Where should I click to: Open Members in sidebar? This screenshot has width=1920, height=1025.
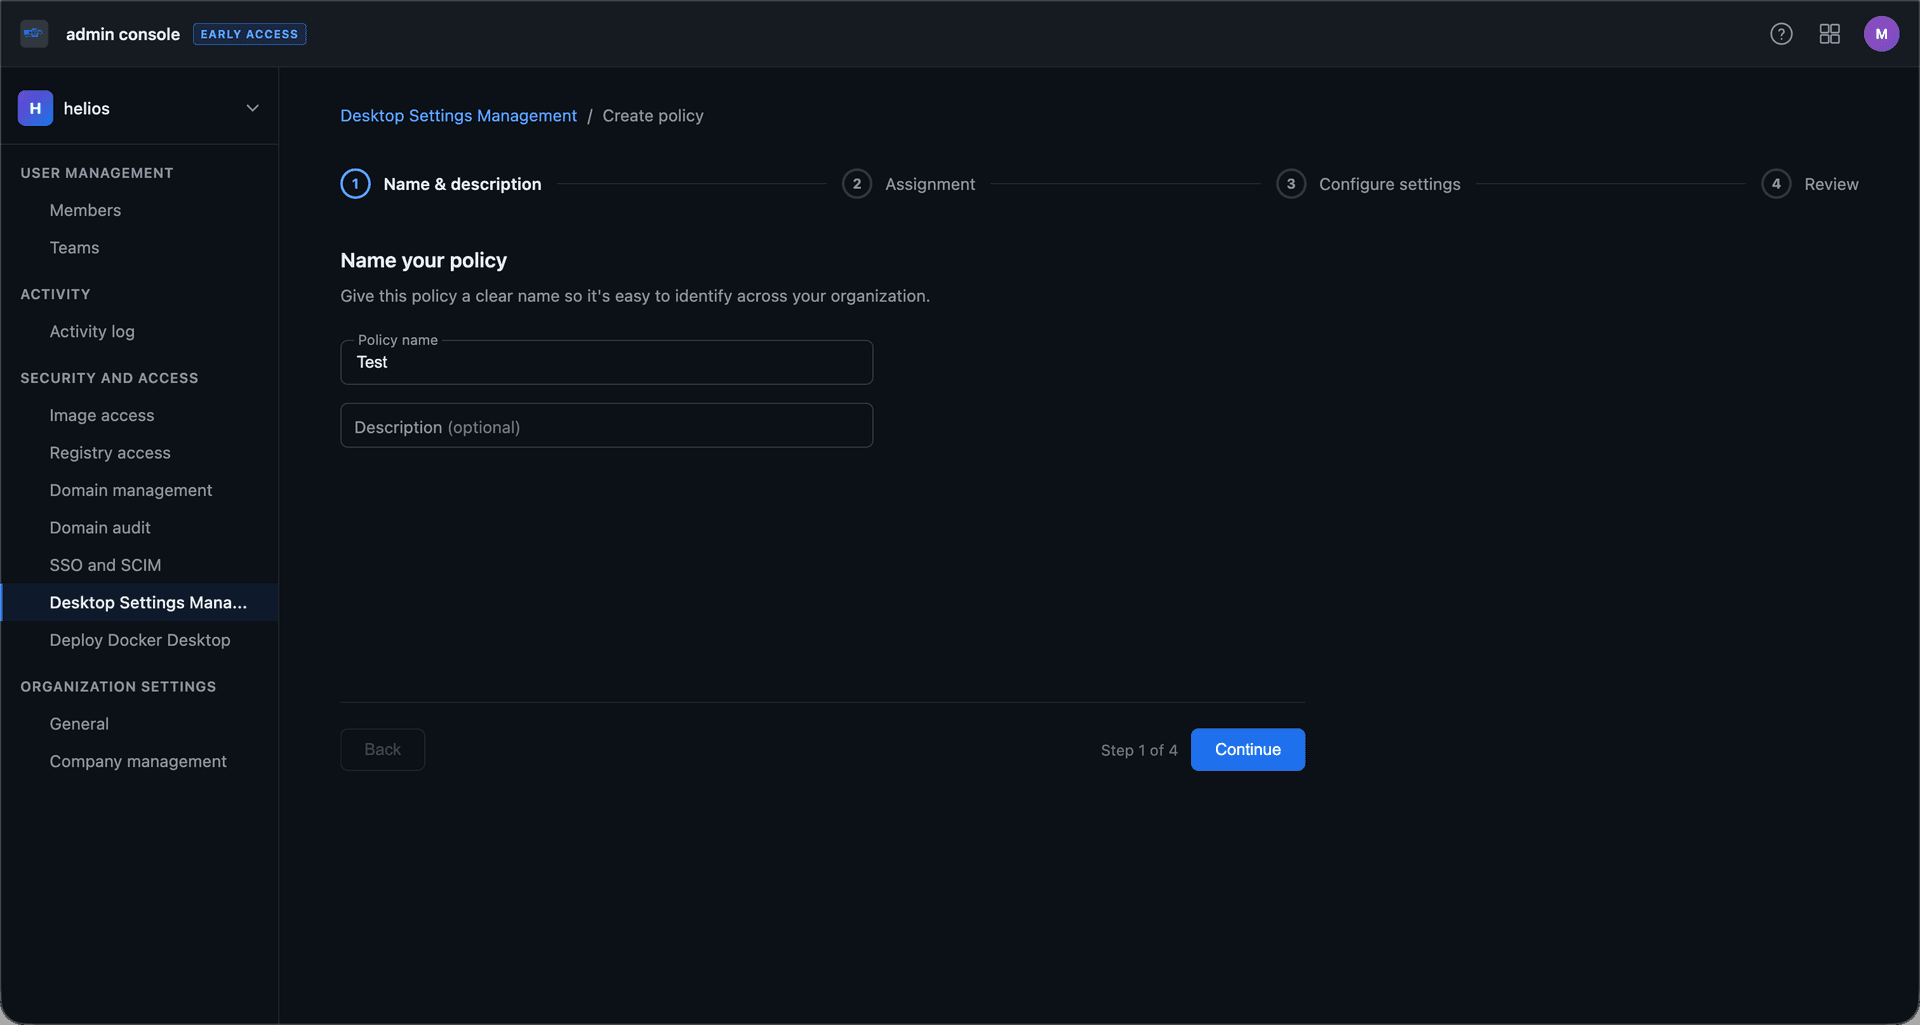(x=85, y=210)
